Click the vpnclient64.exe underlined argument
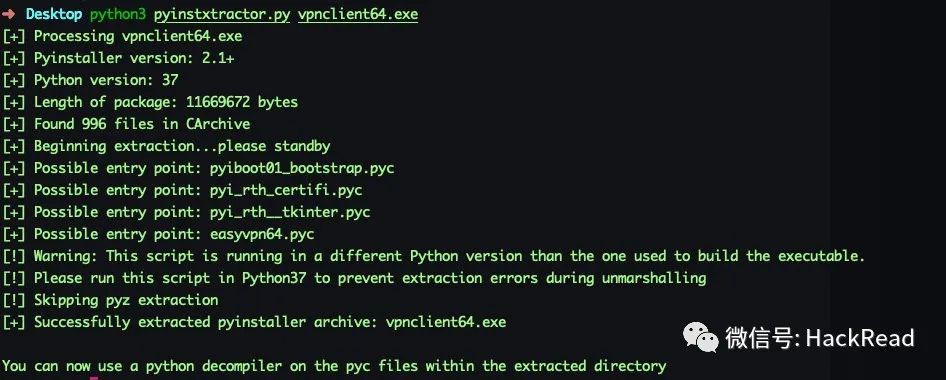The width and height of the screenshot is (946, 380). click(358, 14)
